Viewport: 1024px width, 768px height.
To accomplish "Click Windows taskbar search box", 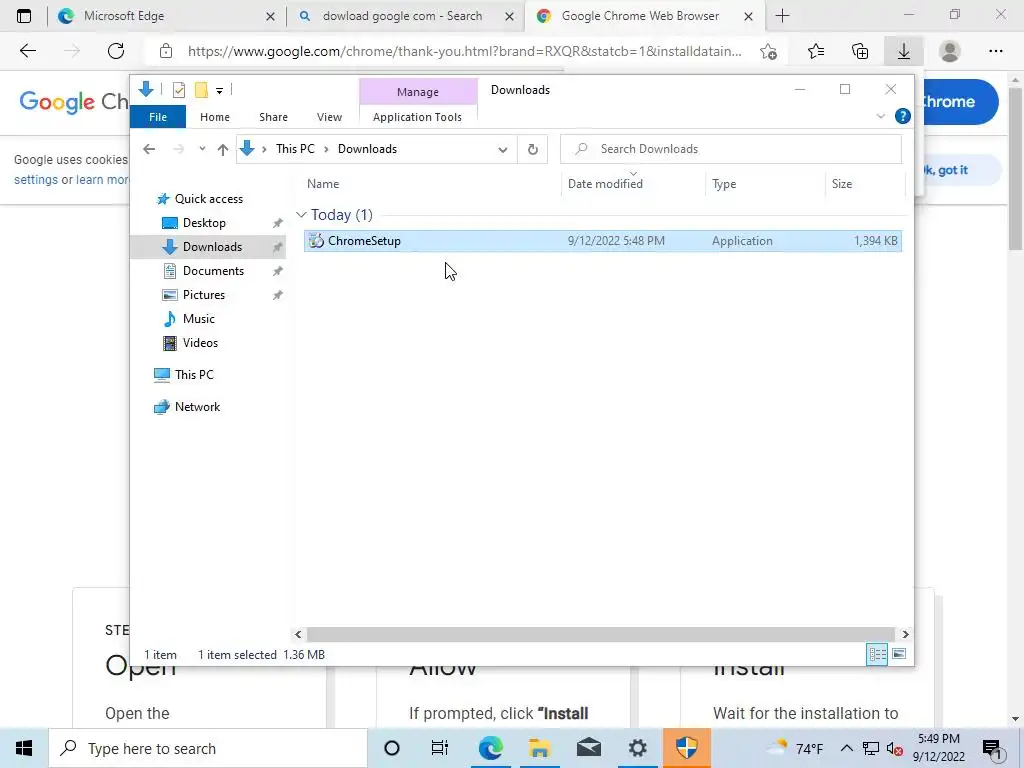I will [x=208, y=748].
